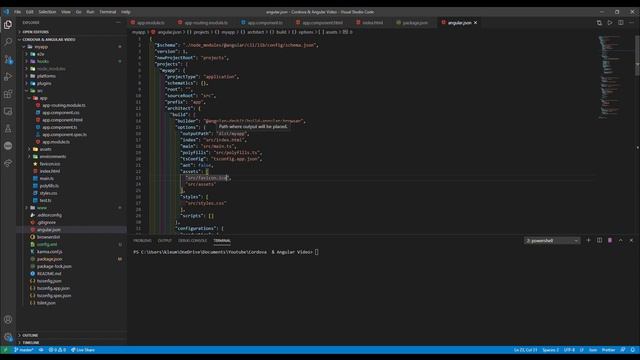
Task: Open the Selection menu
Action: point(47,12)
